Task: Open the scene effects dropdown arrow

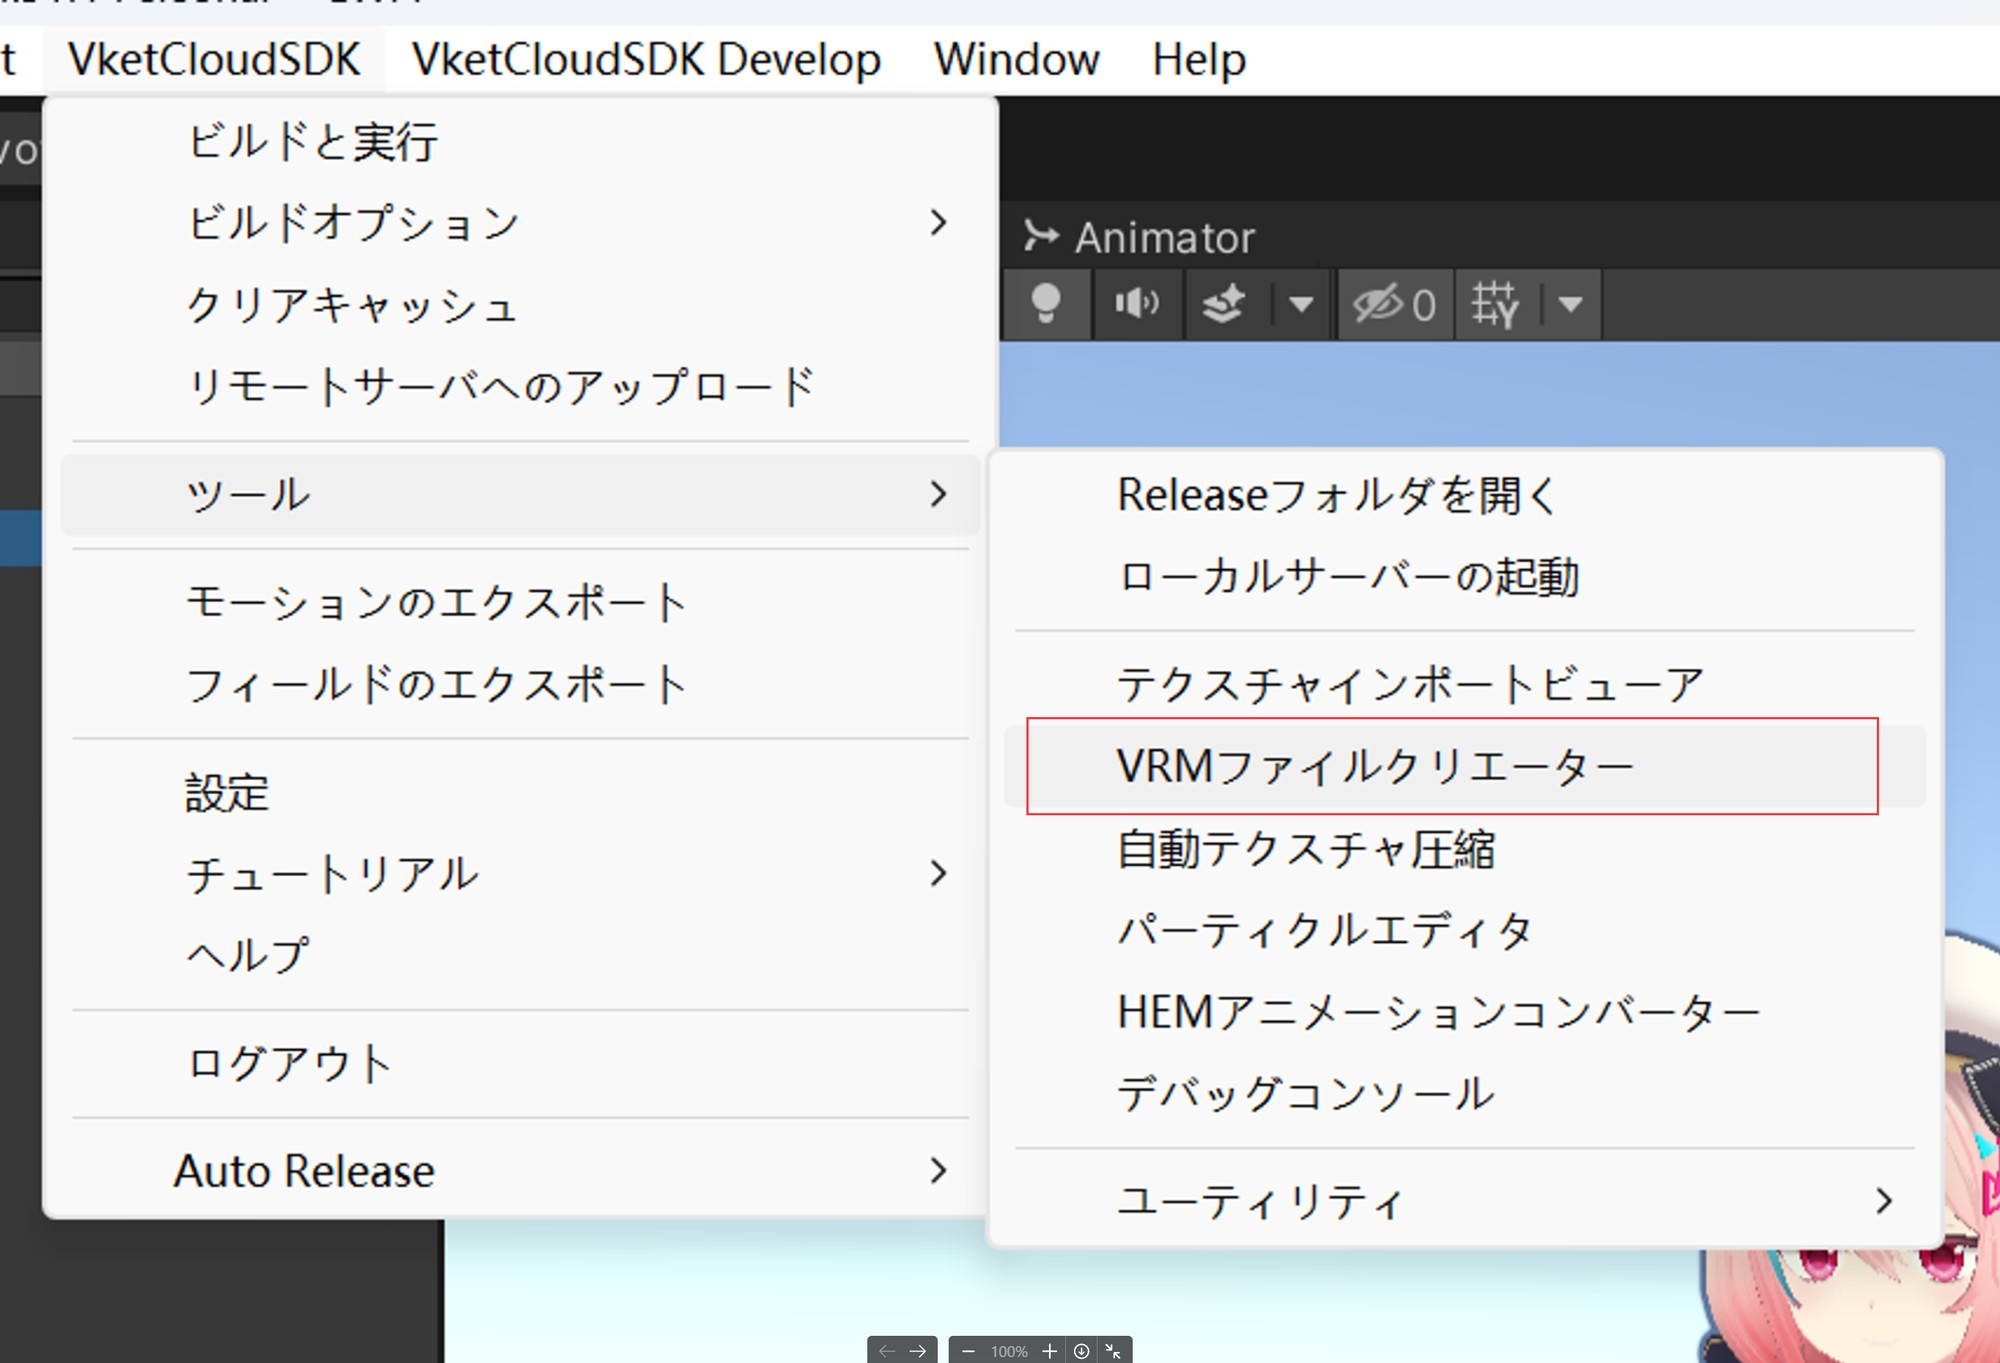Action: point(1300,304)
